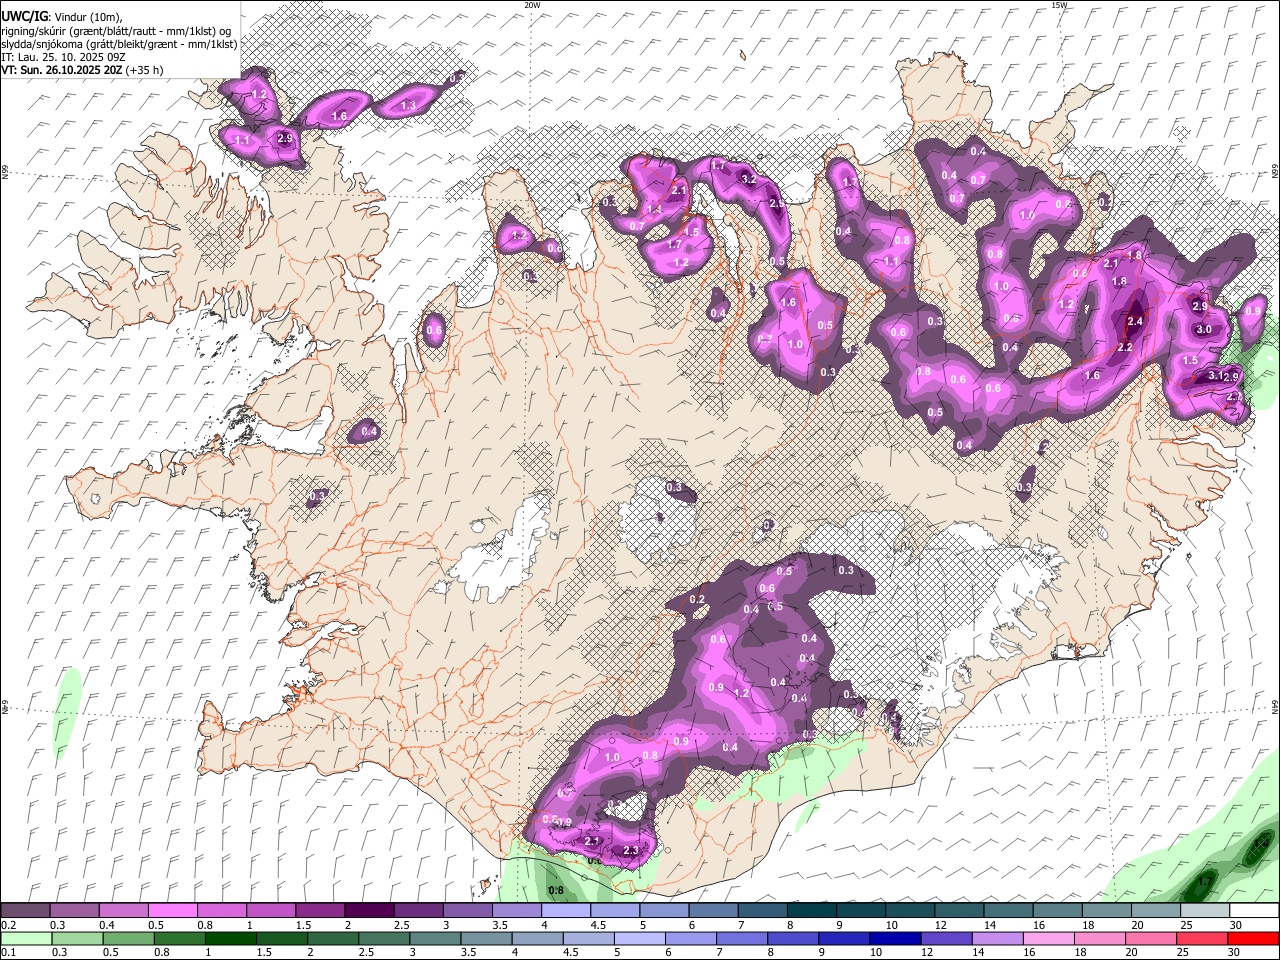
Task: Click the '2.2' snowfall value on the map
Action: (x=1124, y=348)
